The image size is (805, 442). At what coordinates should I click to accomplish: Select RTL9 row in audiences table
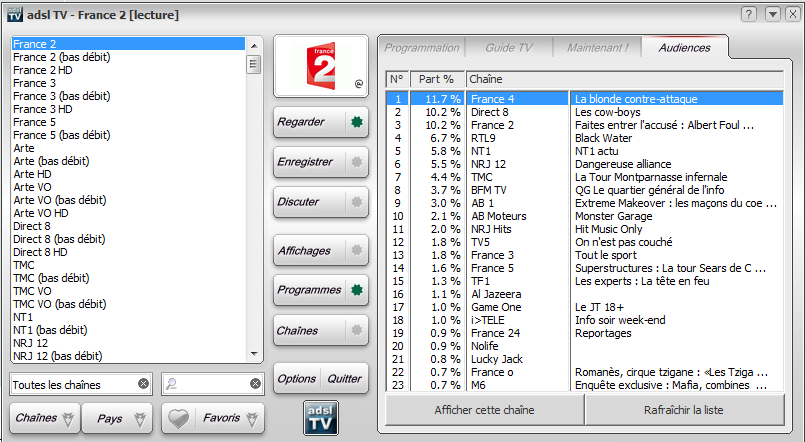(x=585, y=138)
